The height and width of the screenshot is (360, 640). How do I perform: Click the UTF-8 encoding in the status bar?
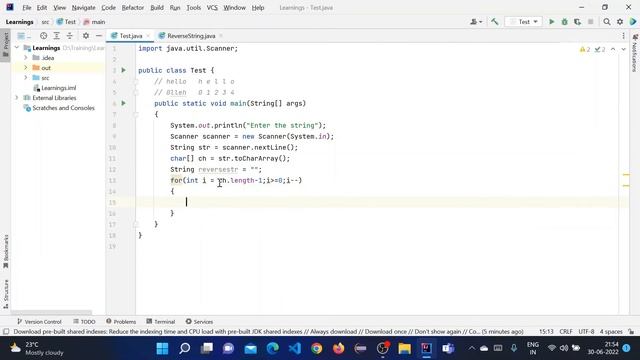[586, 331]
